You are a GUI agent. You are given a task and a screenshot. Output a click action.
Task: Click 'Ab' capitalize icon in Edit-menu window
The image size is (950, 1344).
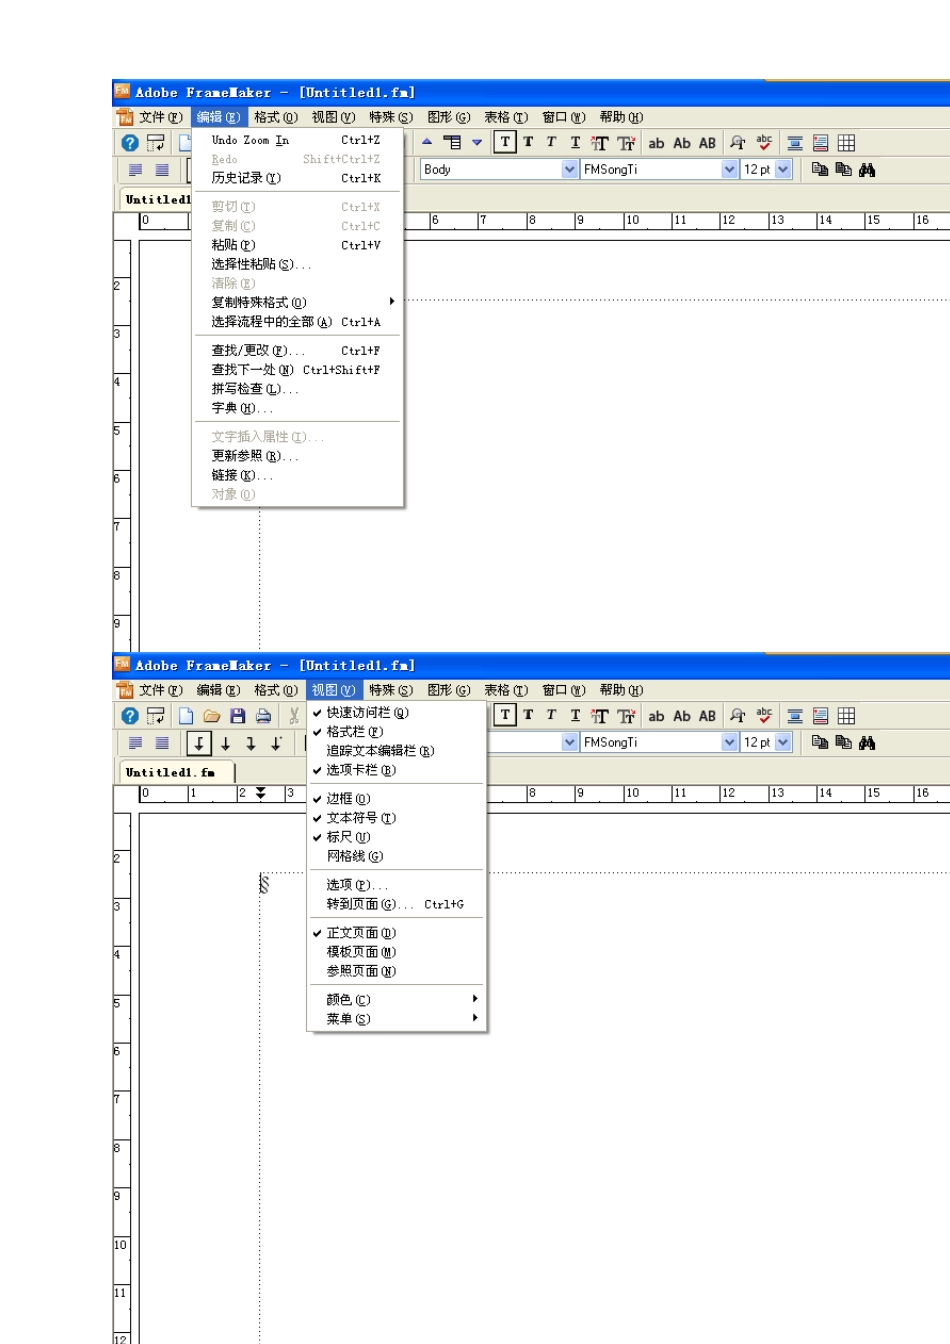point(682,143)
